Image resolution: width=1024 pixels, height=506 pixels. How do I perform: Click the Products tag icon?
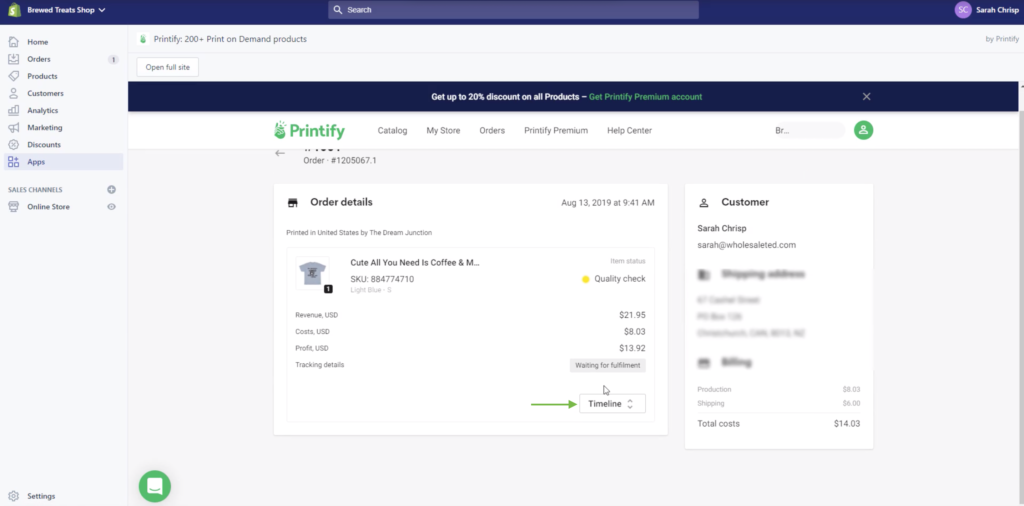pos(13,76)
